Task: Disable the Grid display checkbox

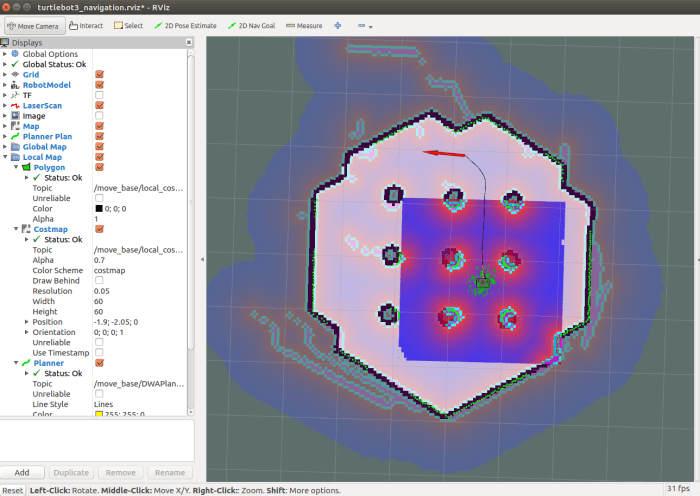Action: click(100, 75)
